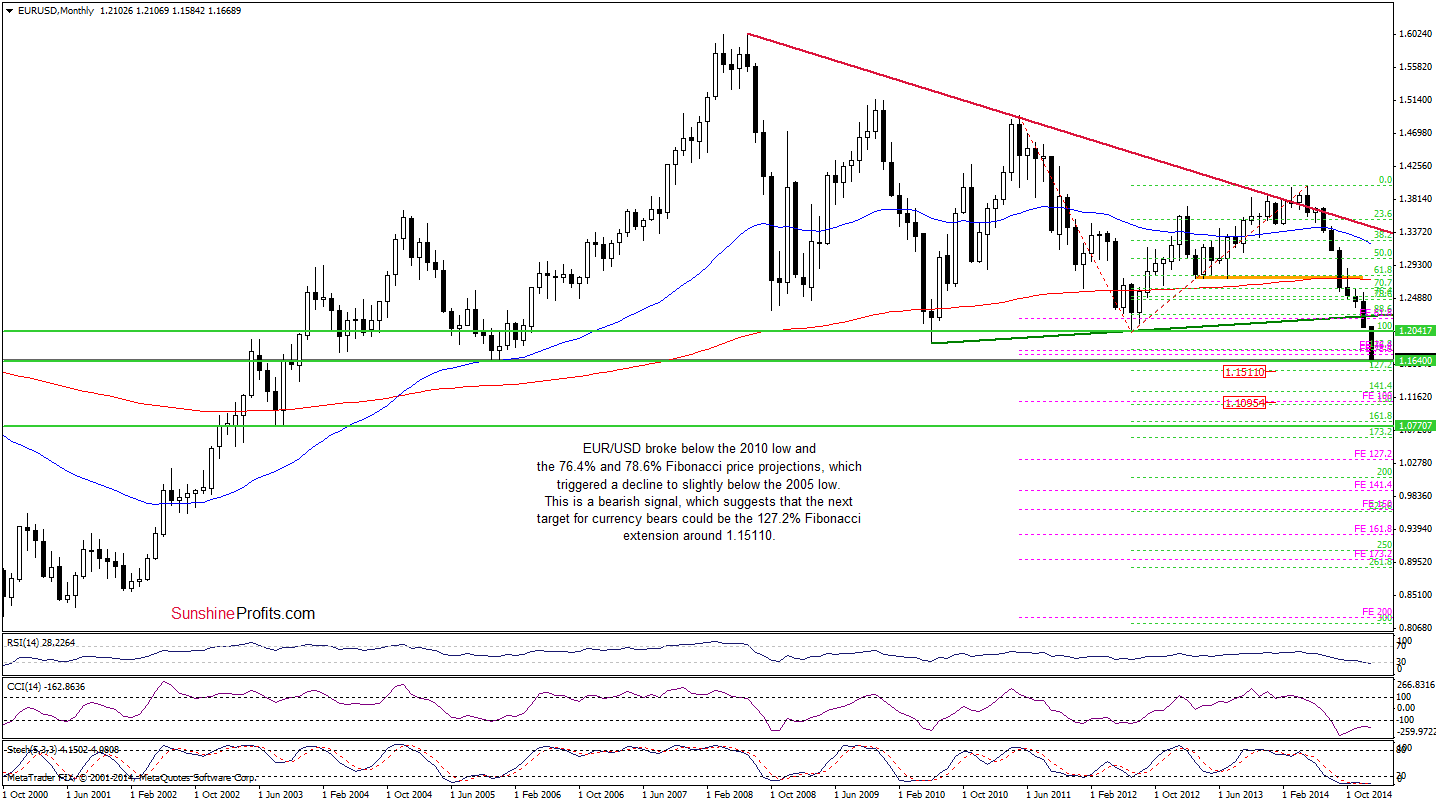Click the 50.0 Fibonacci retracement label
The width and height of the screenshot is (1436, 803).
tap(1383, 254)
